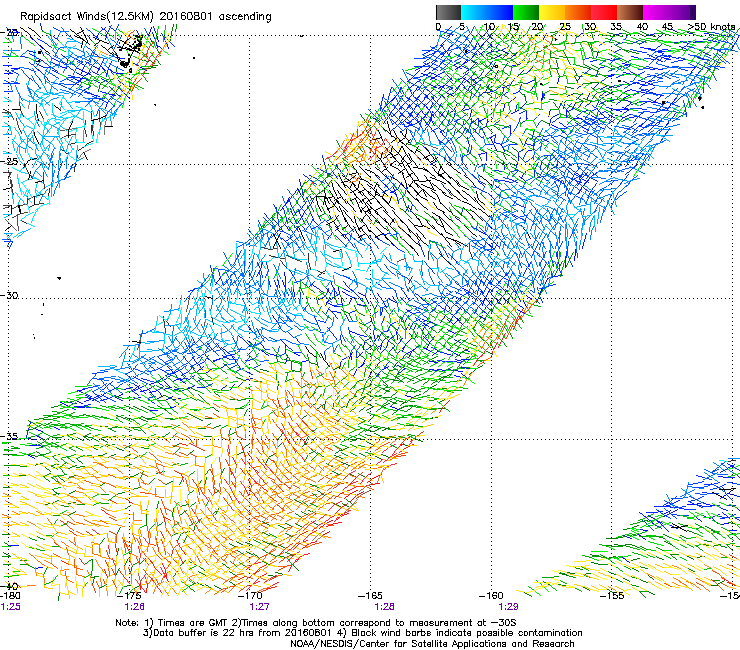Click the 'Data buffer is 22 hrs' note line

click(362, 633)
